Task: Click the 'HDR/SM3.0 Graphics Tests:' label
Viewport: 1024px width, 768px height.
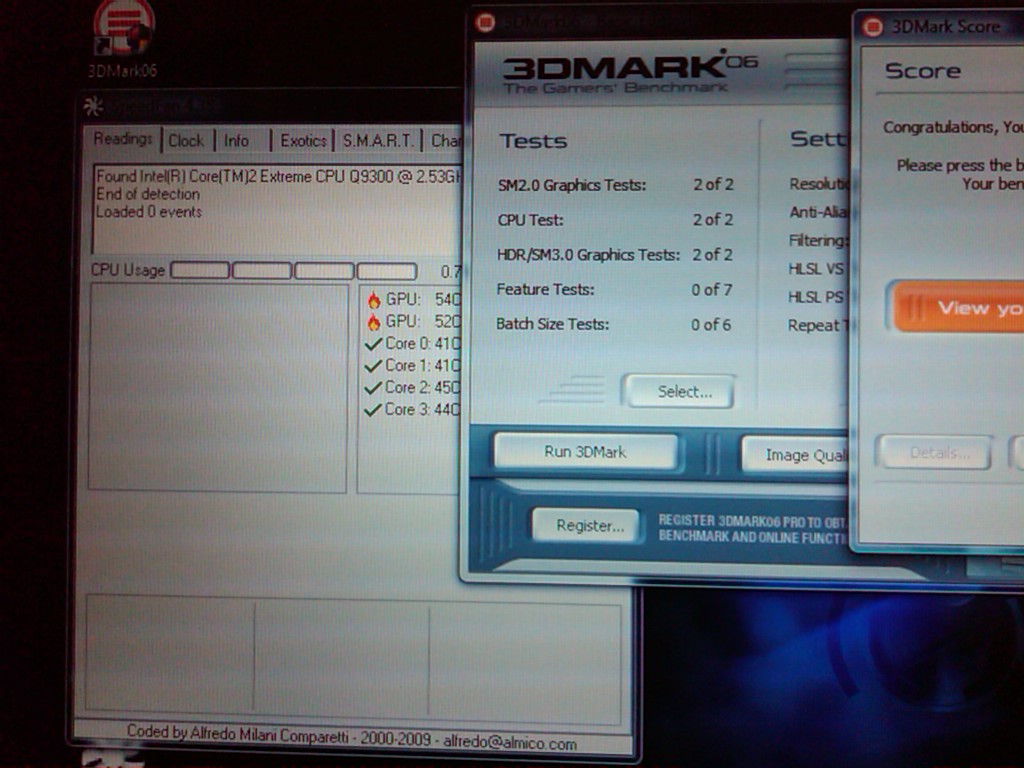Action: pyautogui.click(x=588, y=255)
